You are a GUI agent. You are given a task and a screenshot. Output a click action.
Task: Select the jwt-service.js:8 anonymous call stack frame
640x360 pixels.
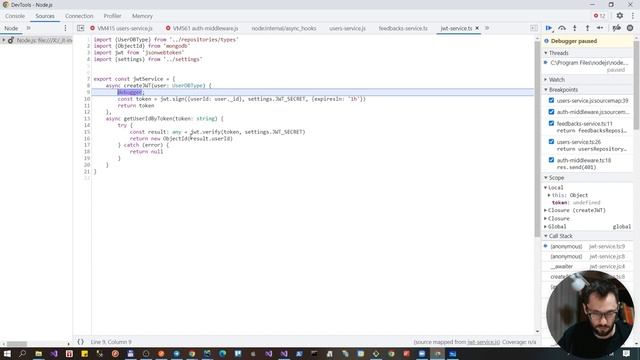tap(588, 256)
